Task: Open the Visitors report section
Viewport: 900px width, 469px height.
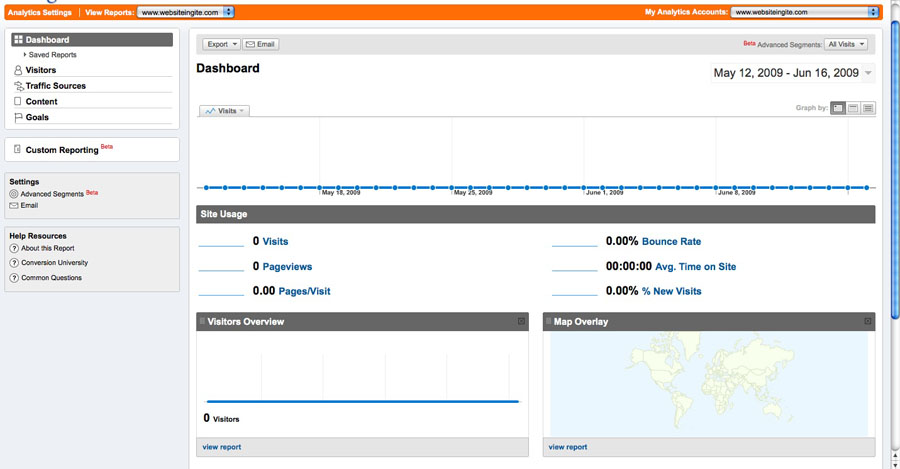Action: coord(40,70)
